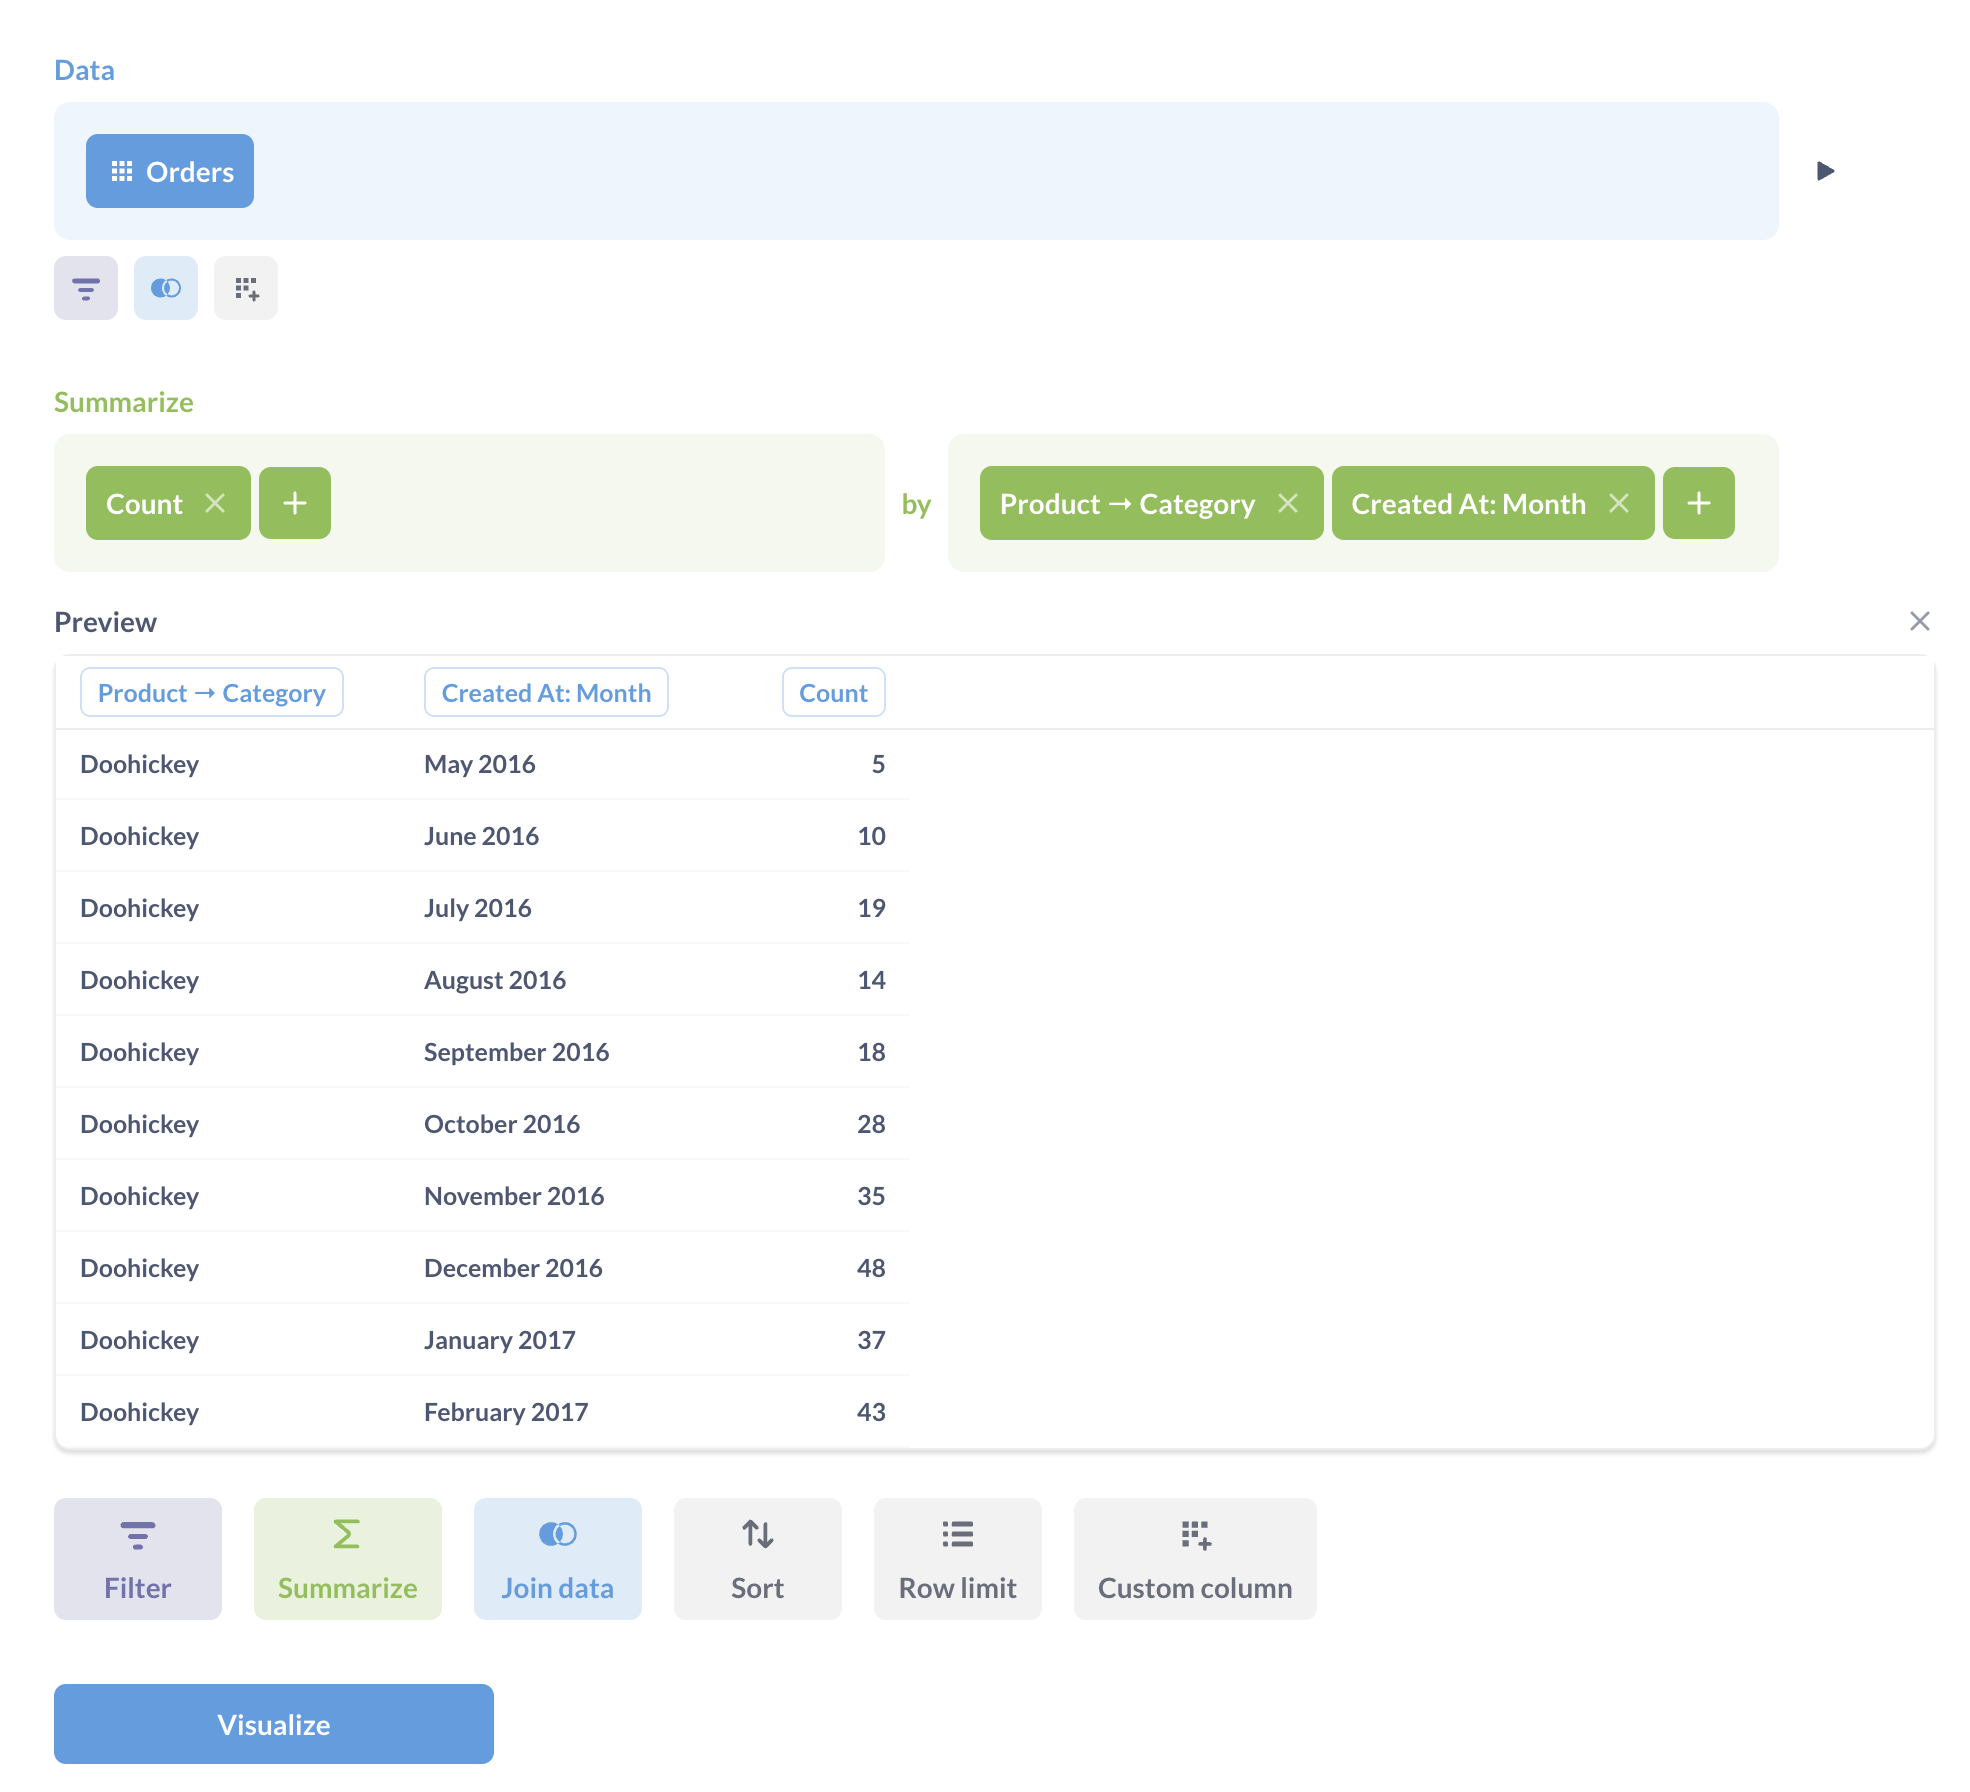
Task: Click the Count column header in preview
Action: click(x=833, y=692)
